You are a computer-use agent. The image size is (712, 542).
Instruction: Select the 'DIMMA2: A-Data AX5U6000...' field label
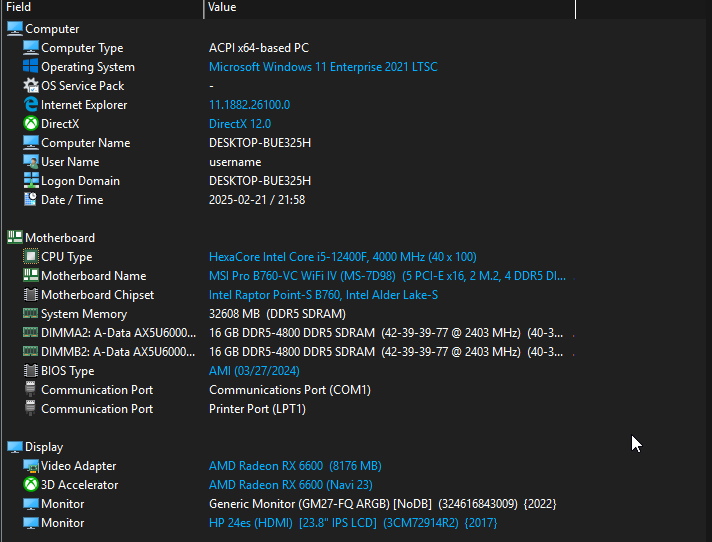[119, 333]
